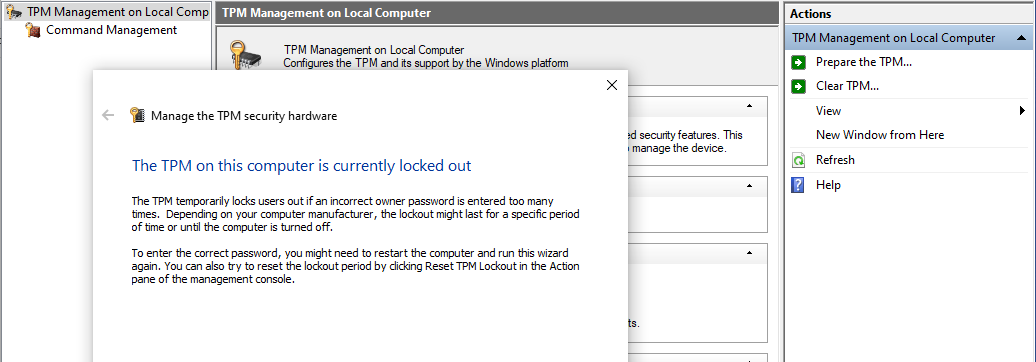Screen dimensions: 1036x362
Task: Choose Clear TPM action
Action: pyautogui.click(x=847, y=86)
